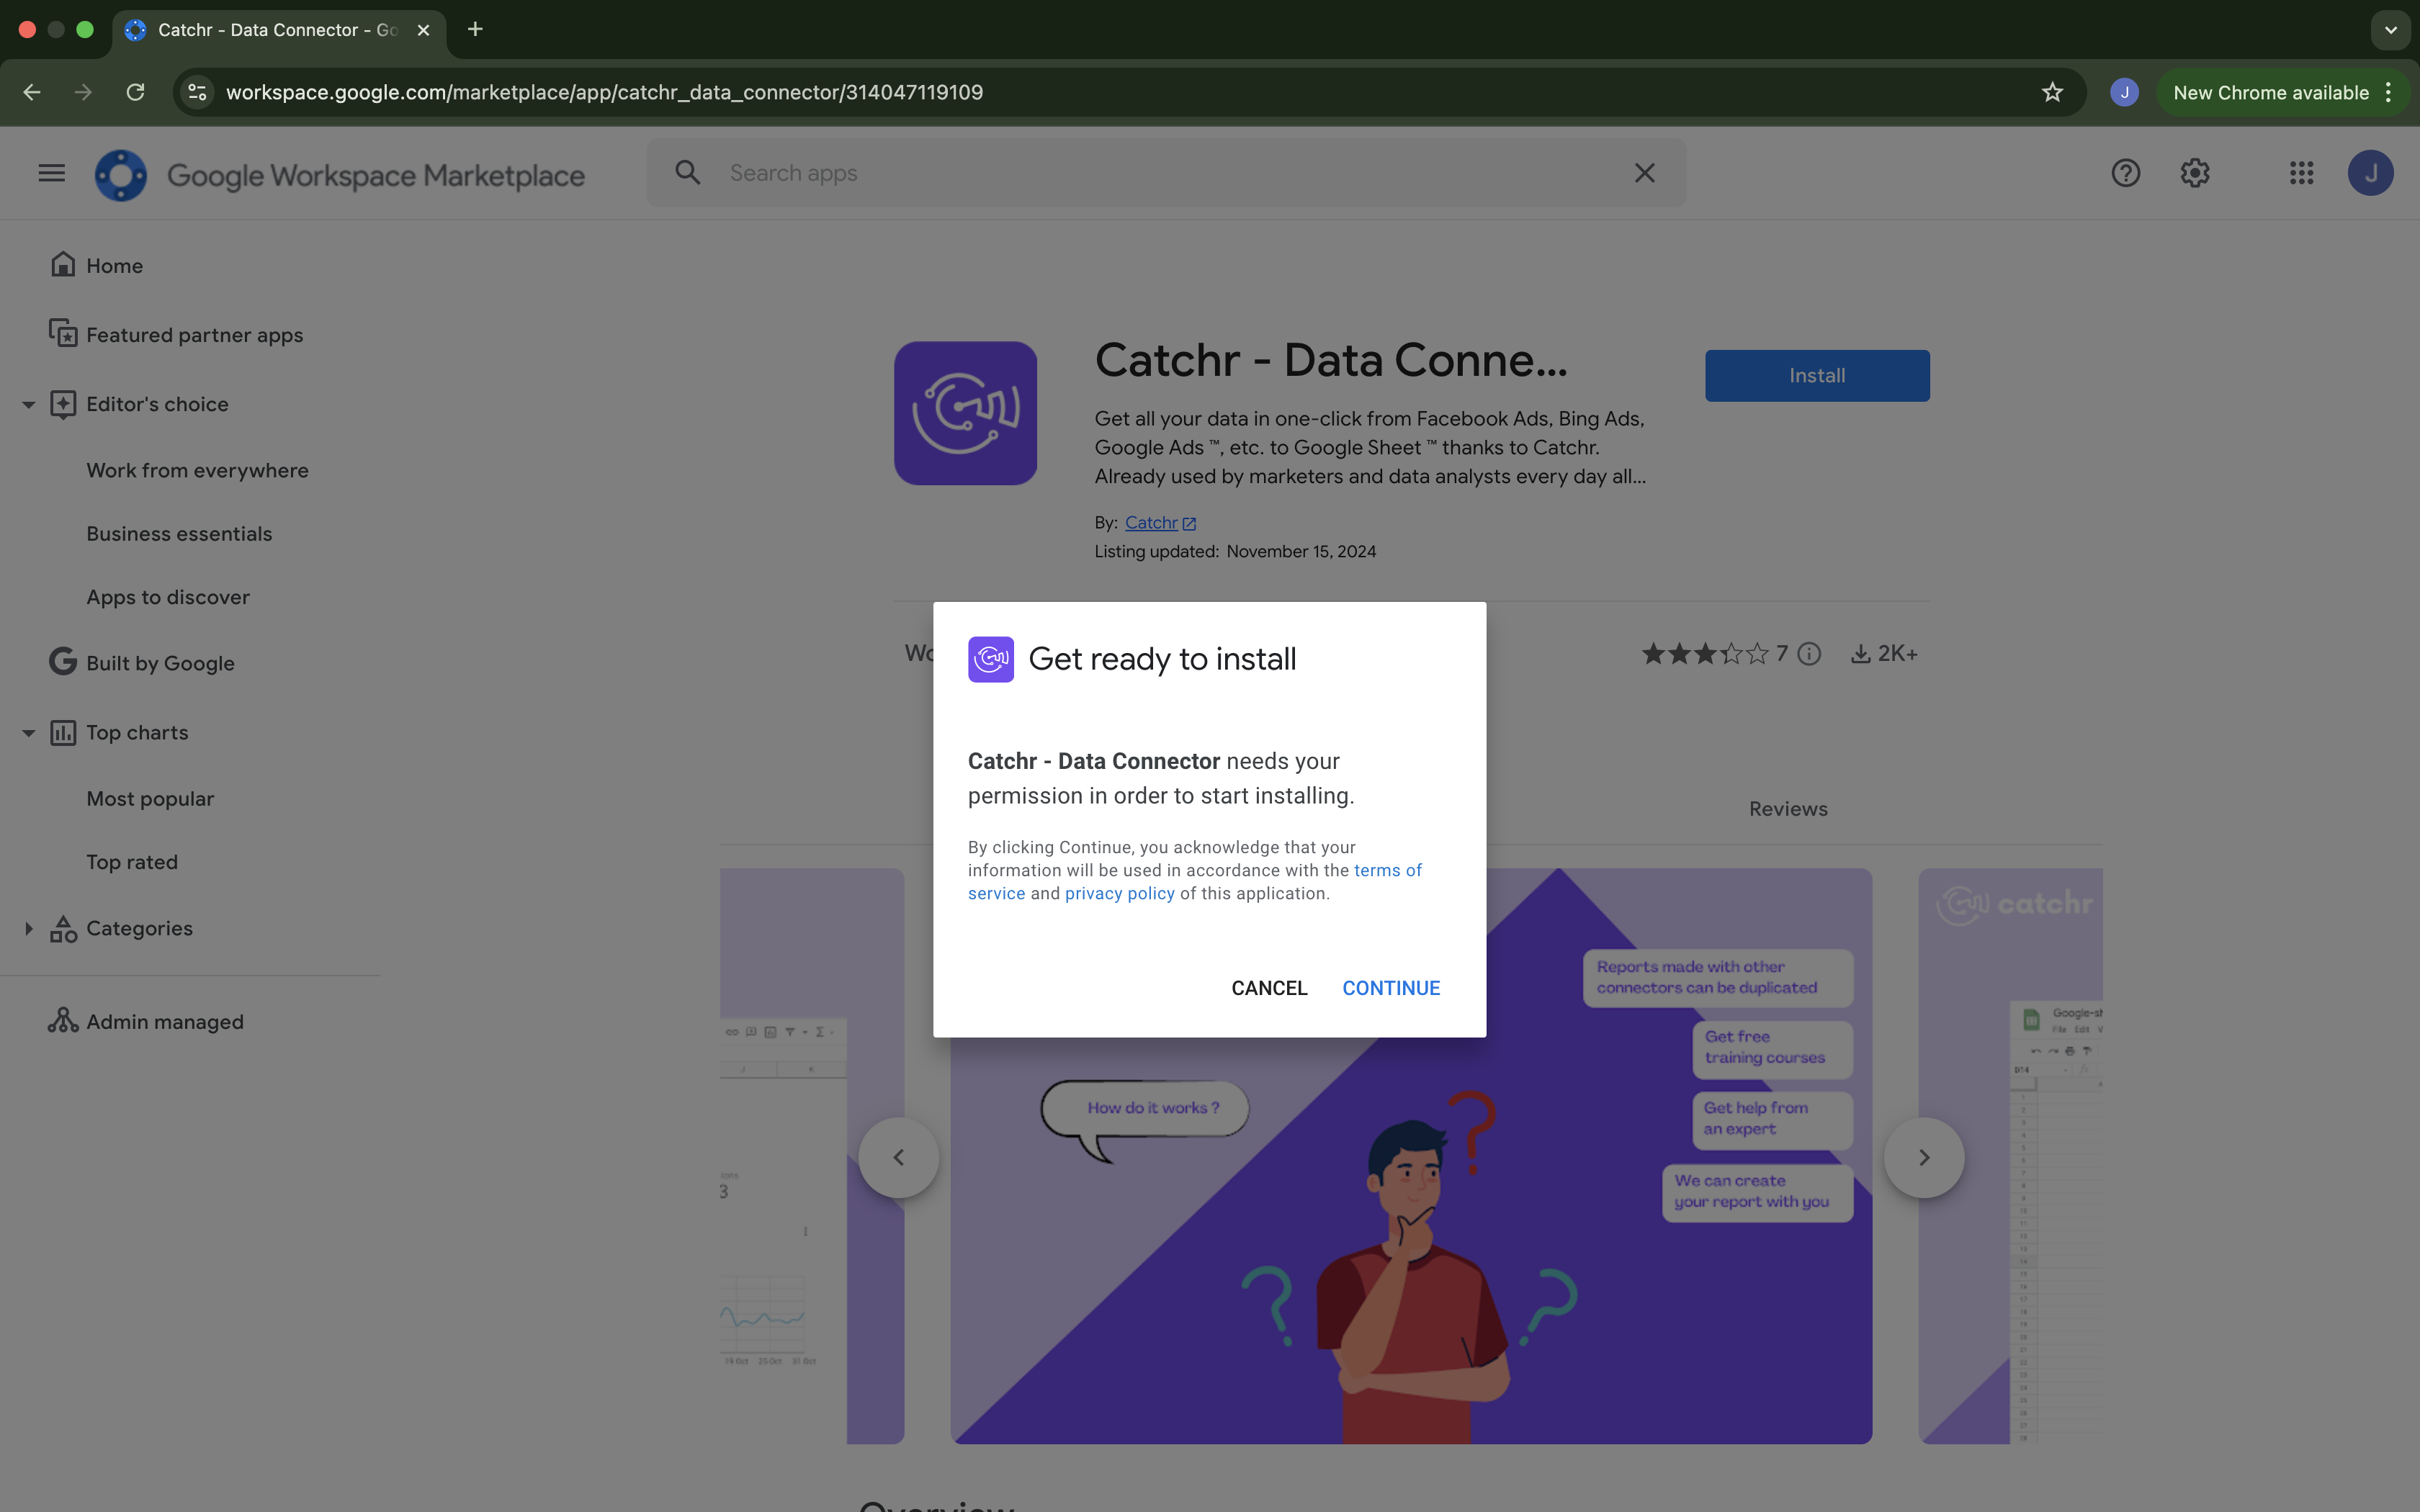Viewport: 2420px width, 1512px height.
Task: Click the browser Back arrow
Action: click(x=32, y=92)
